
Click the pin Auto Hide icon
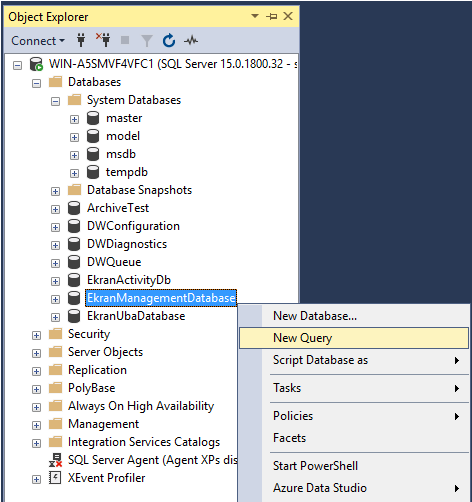[x=272, y=16]
